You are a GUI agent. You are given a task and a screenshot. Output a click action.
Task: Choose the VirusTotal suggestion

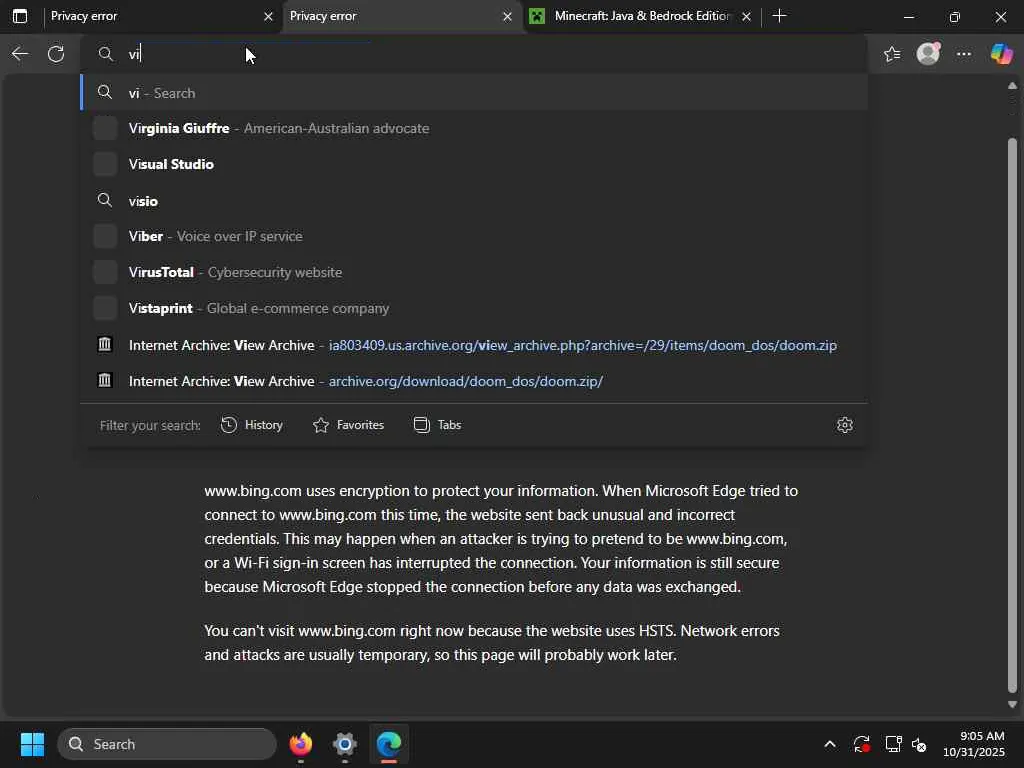click(x=474, y=272)
